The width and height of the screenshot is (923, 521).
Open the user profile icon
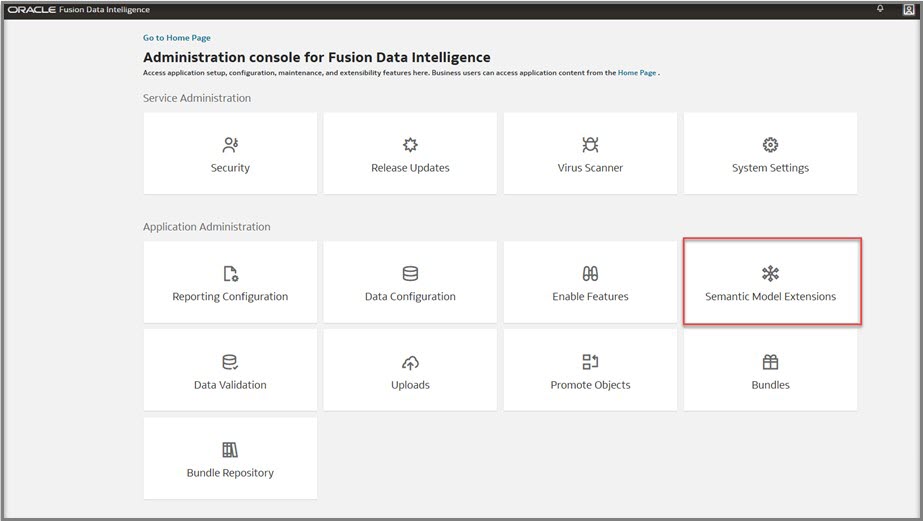[x=908, y=9]
